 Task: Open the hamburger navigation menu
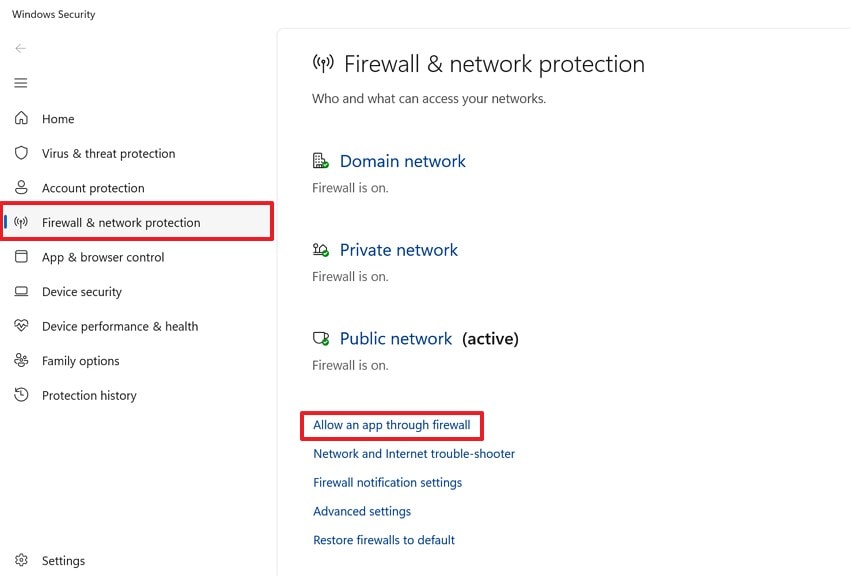coord(20,83)
